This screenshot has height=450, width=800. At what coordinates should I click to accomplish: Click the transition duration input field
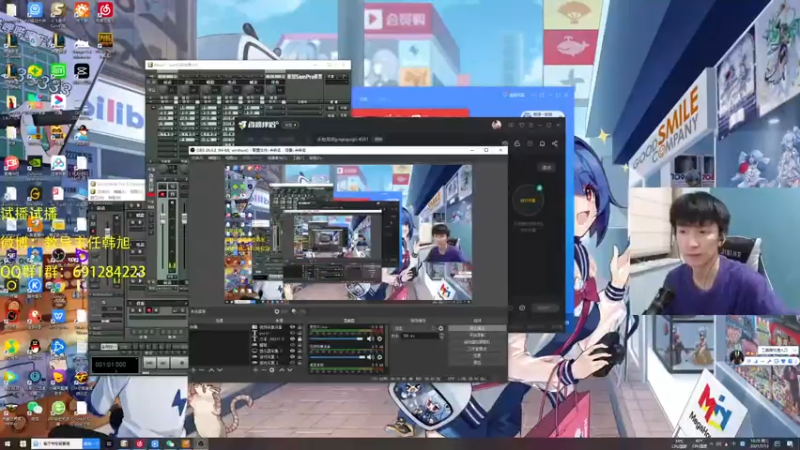(x=419, y=336)
